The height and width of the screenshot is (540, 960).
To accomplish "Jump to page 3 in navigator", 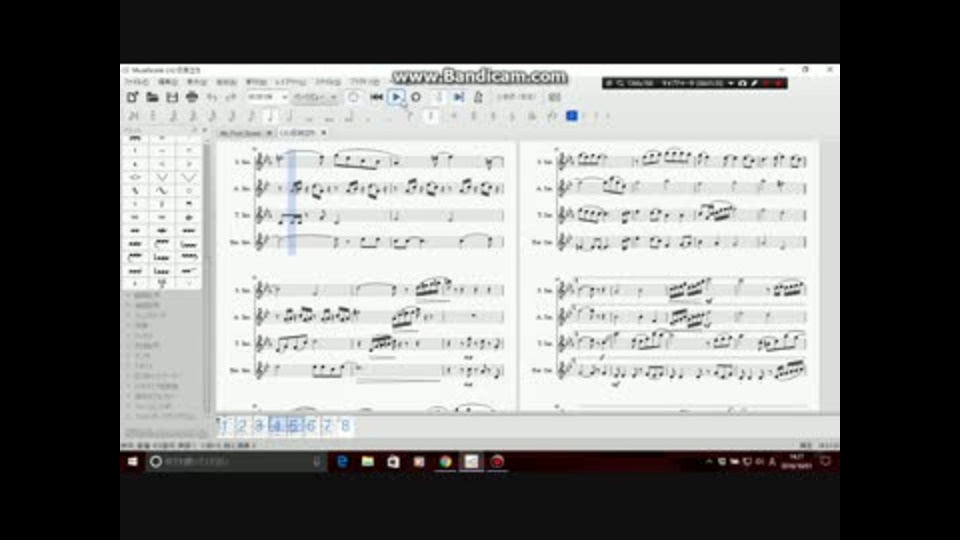I will click(x=259, y=426).
